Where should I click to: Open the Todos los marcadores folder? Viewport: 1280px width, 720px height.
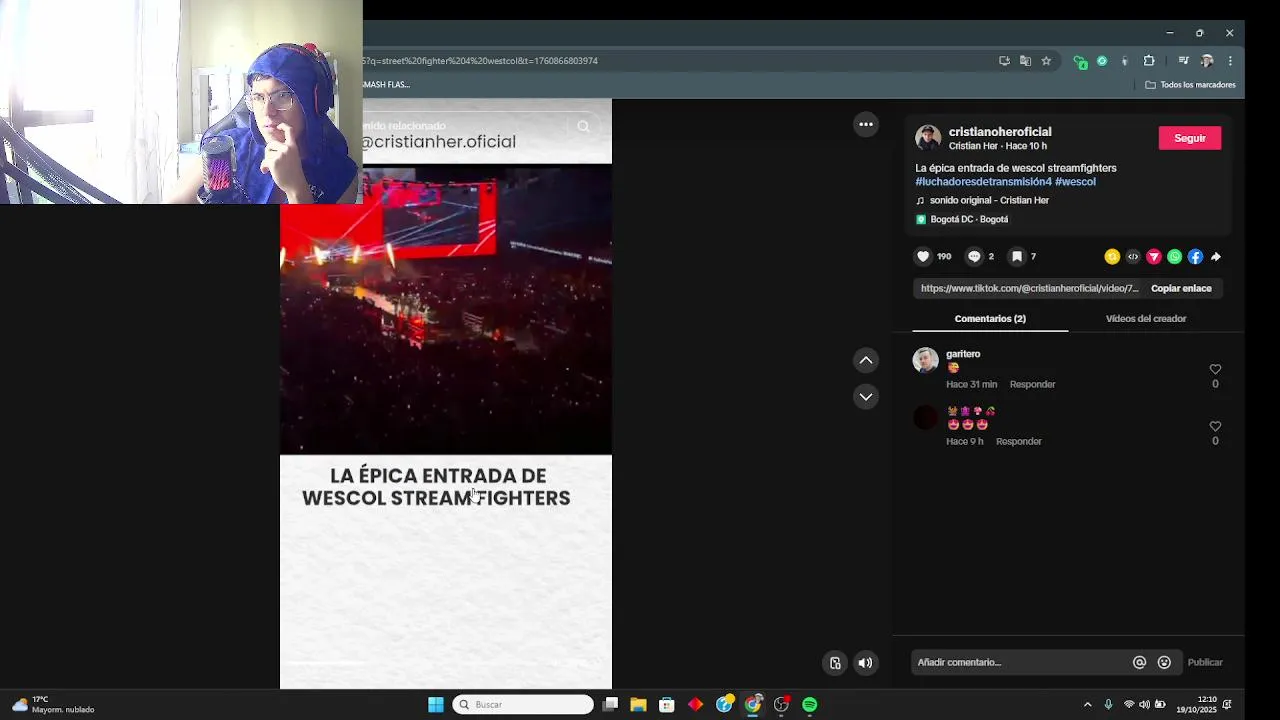pyautogui.click(x=1190, y=85)
